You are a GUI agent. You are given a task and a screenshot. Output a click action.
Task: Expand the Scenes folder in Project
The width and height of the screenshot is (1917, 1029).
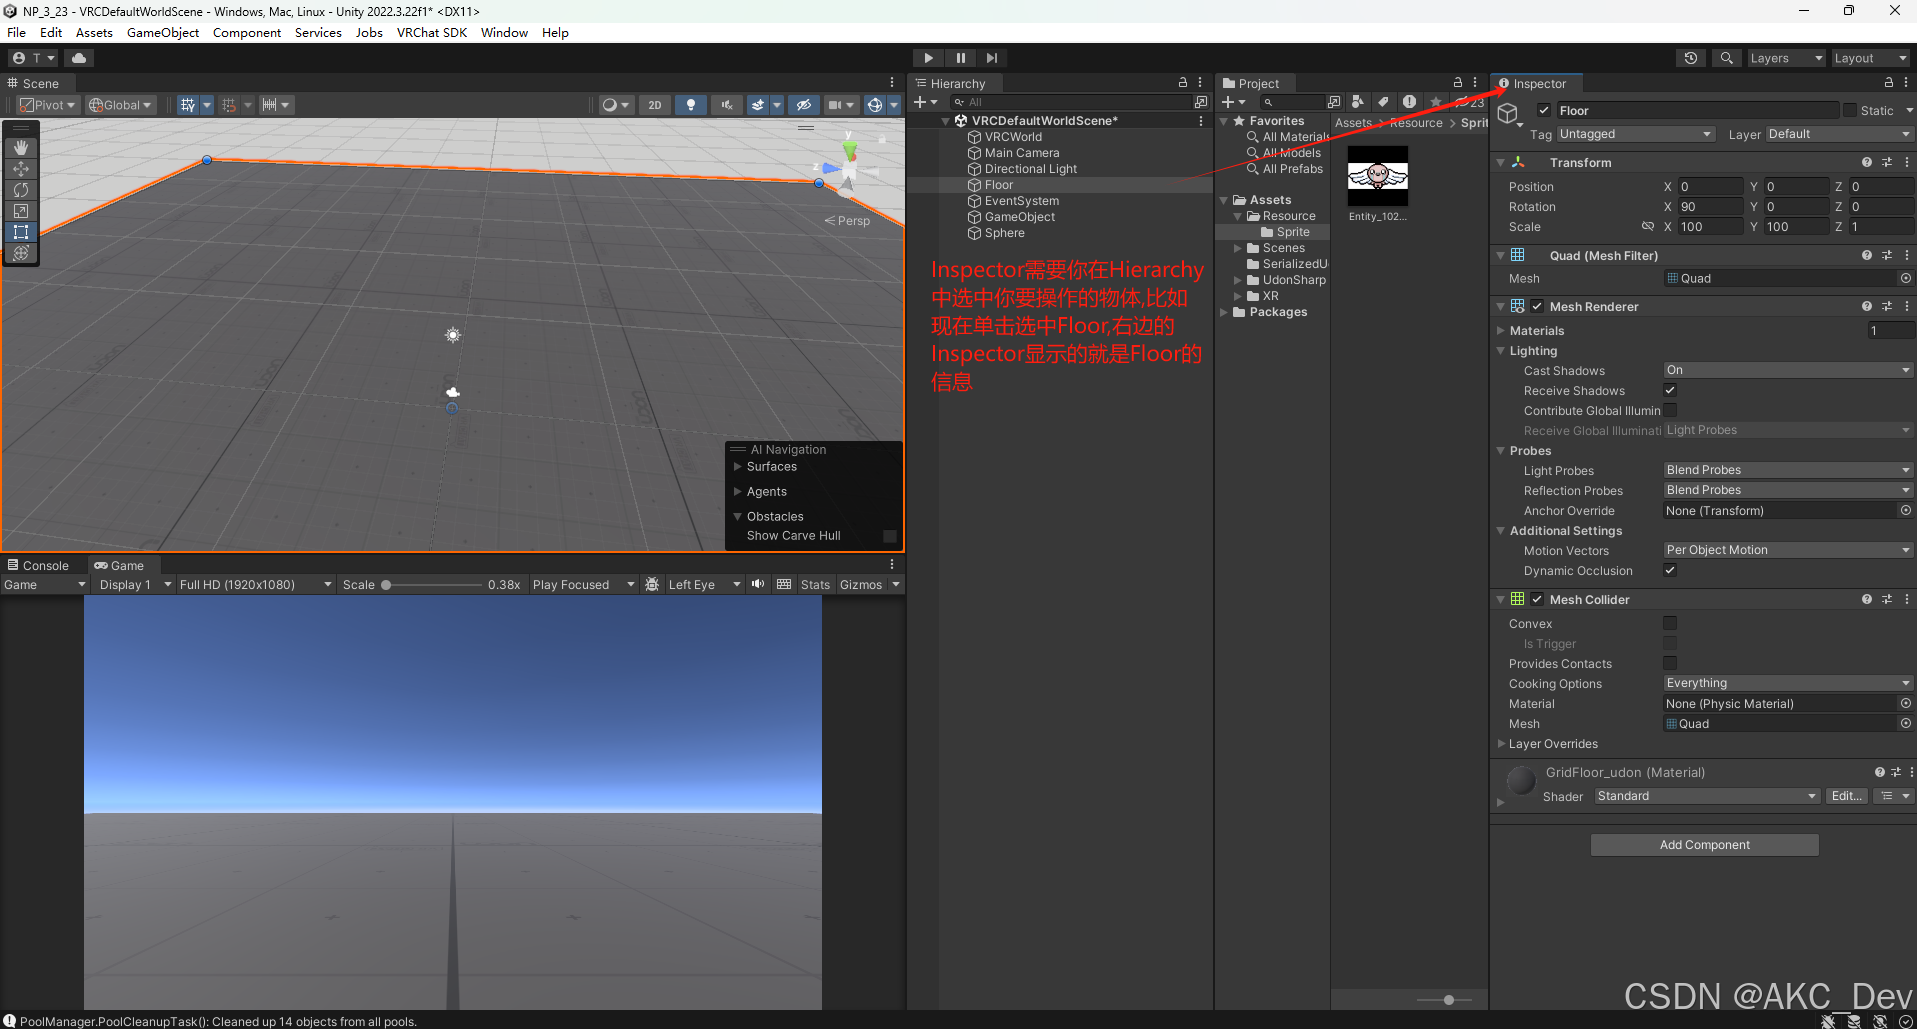point(1238,248)
